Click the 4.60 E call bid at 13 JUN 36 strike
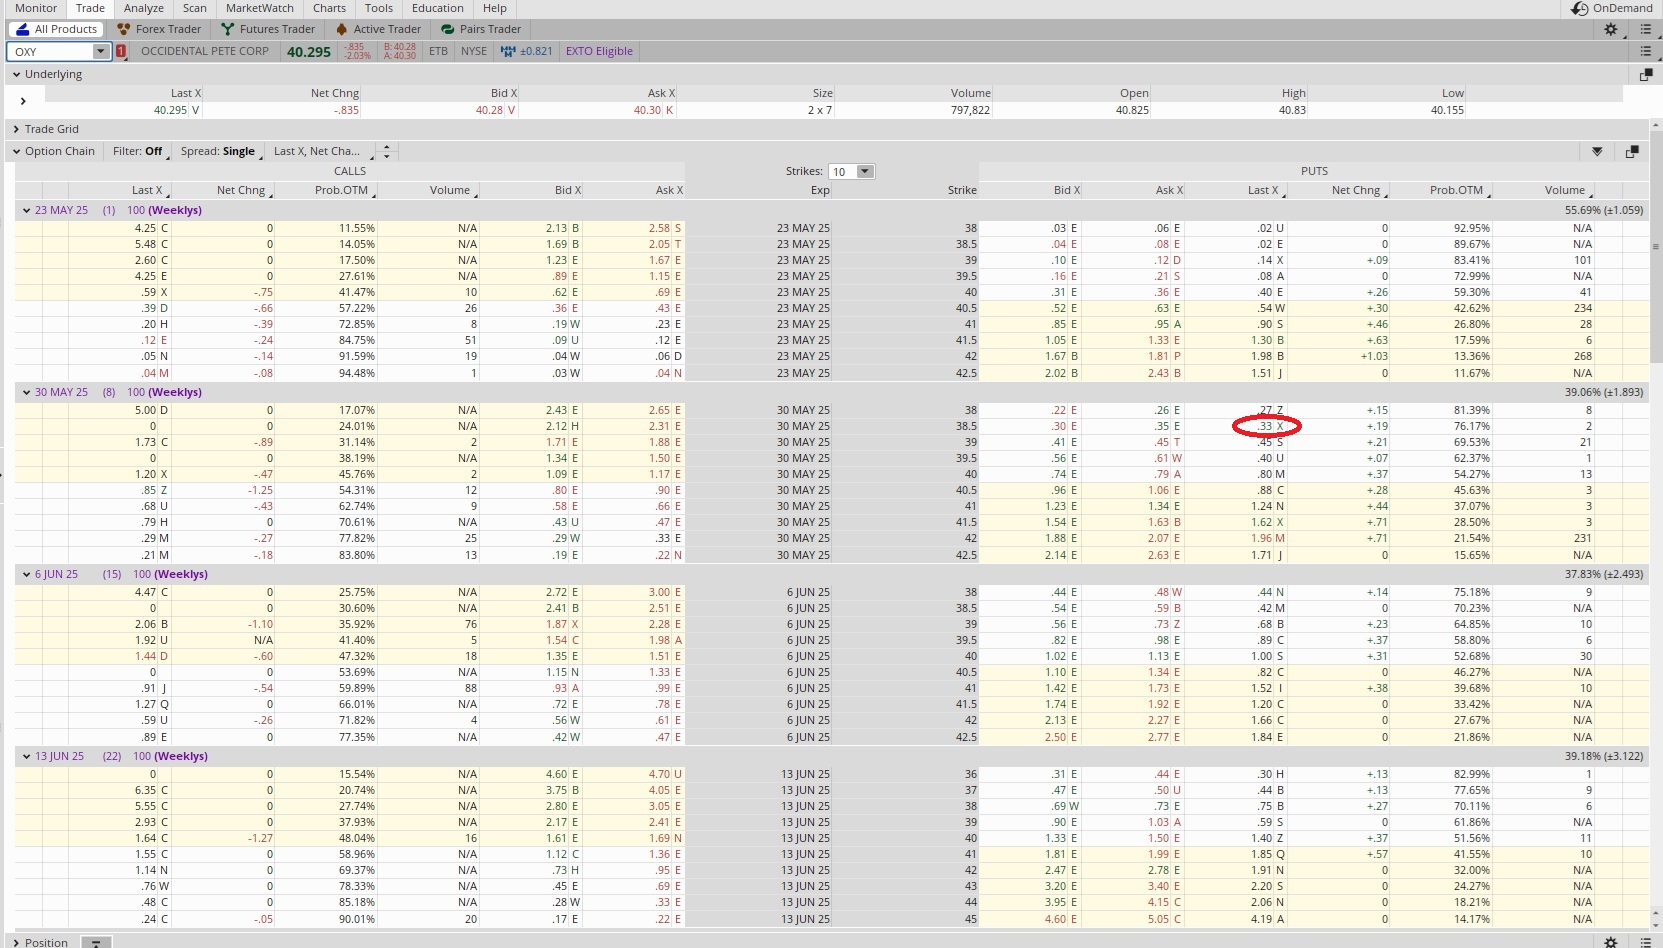The image size is (1663, 948). [563, 774]
